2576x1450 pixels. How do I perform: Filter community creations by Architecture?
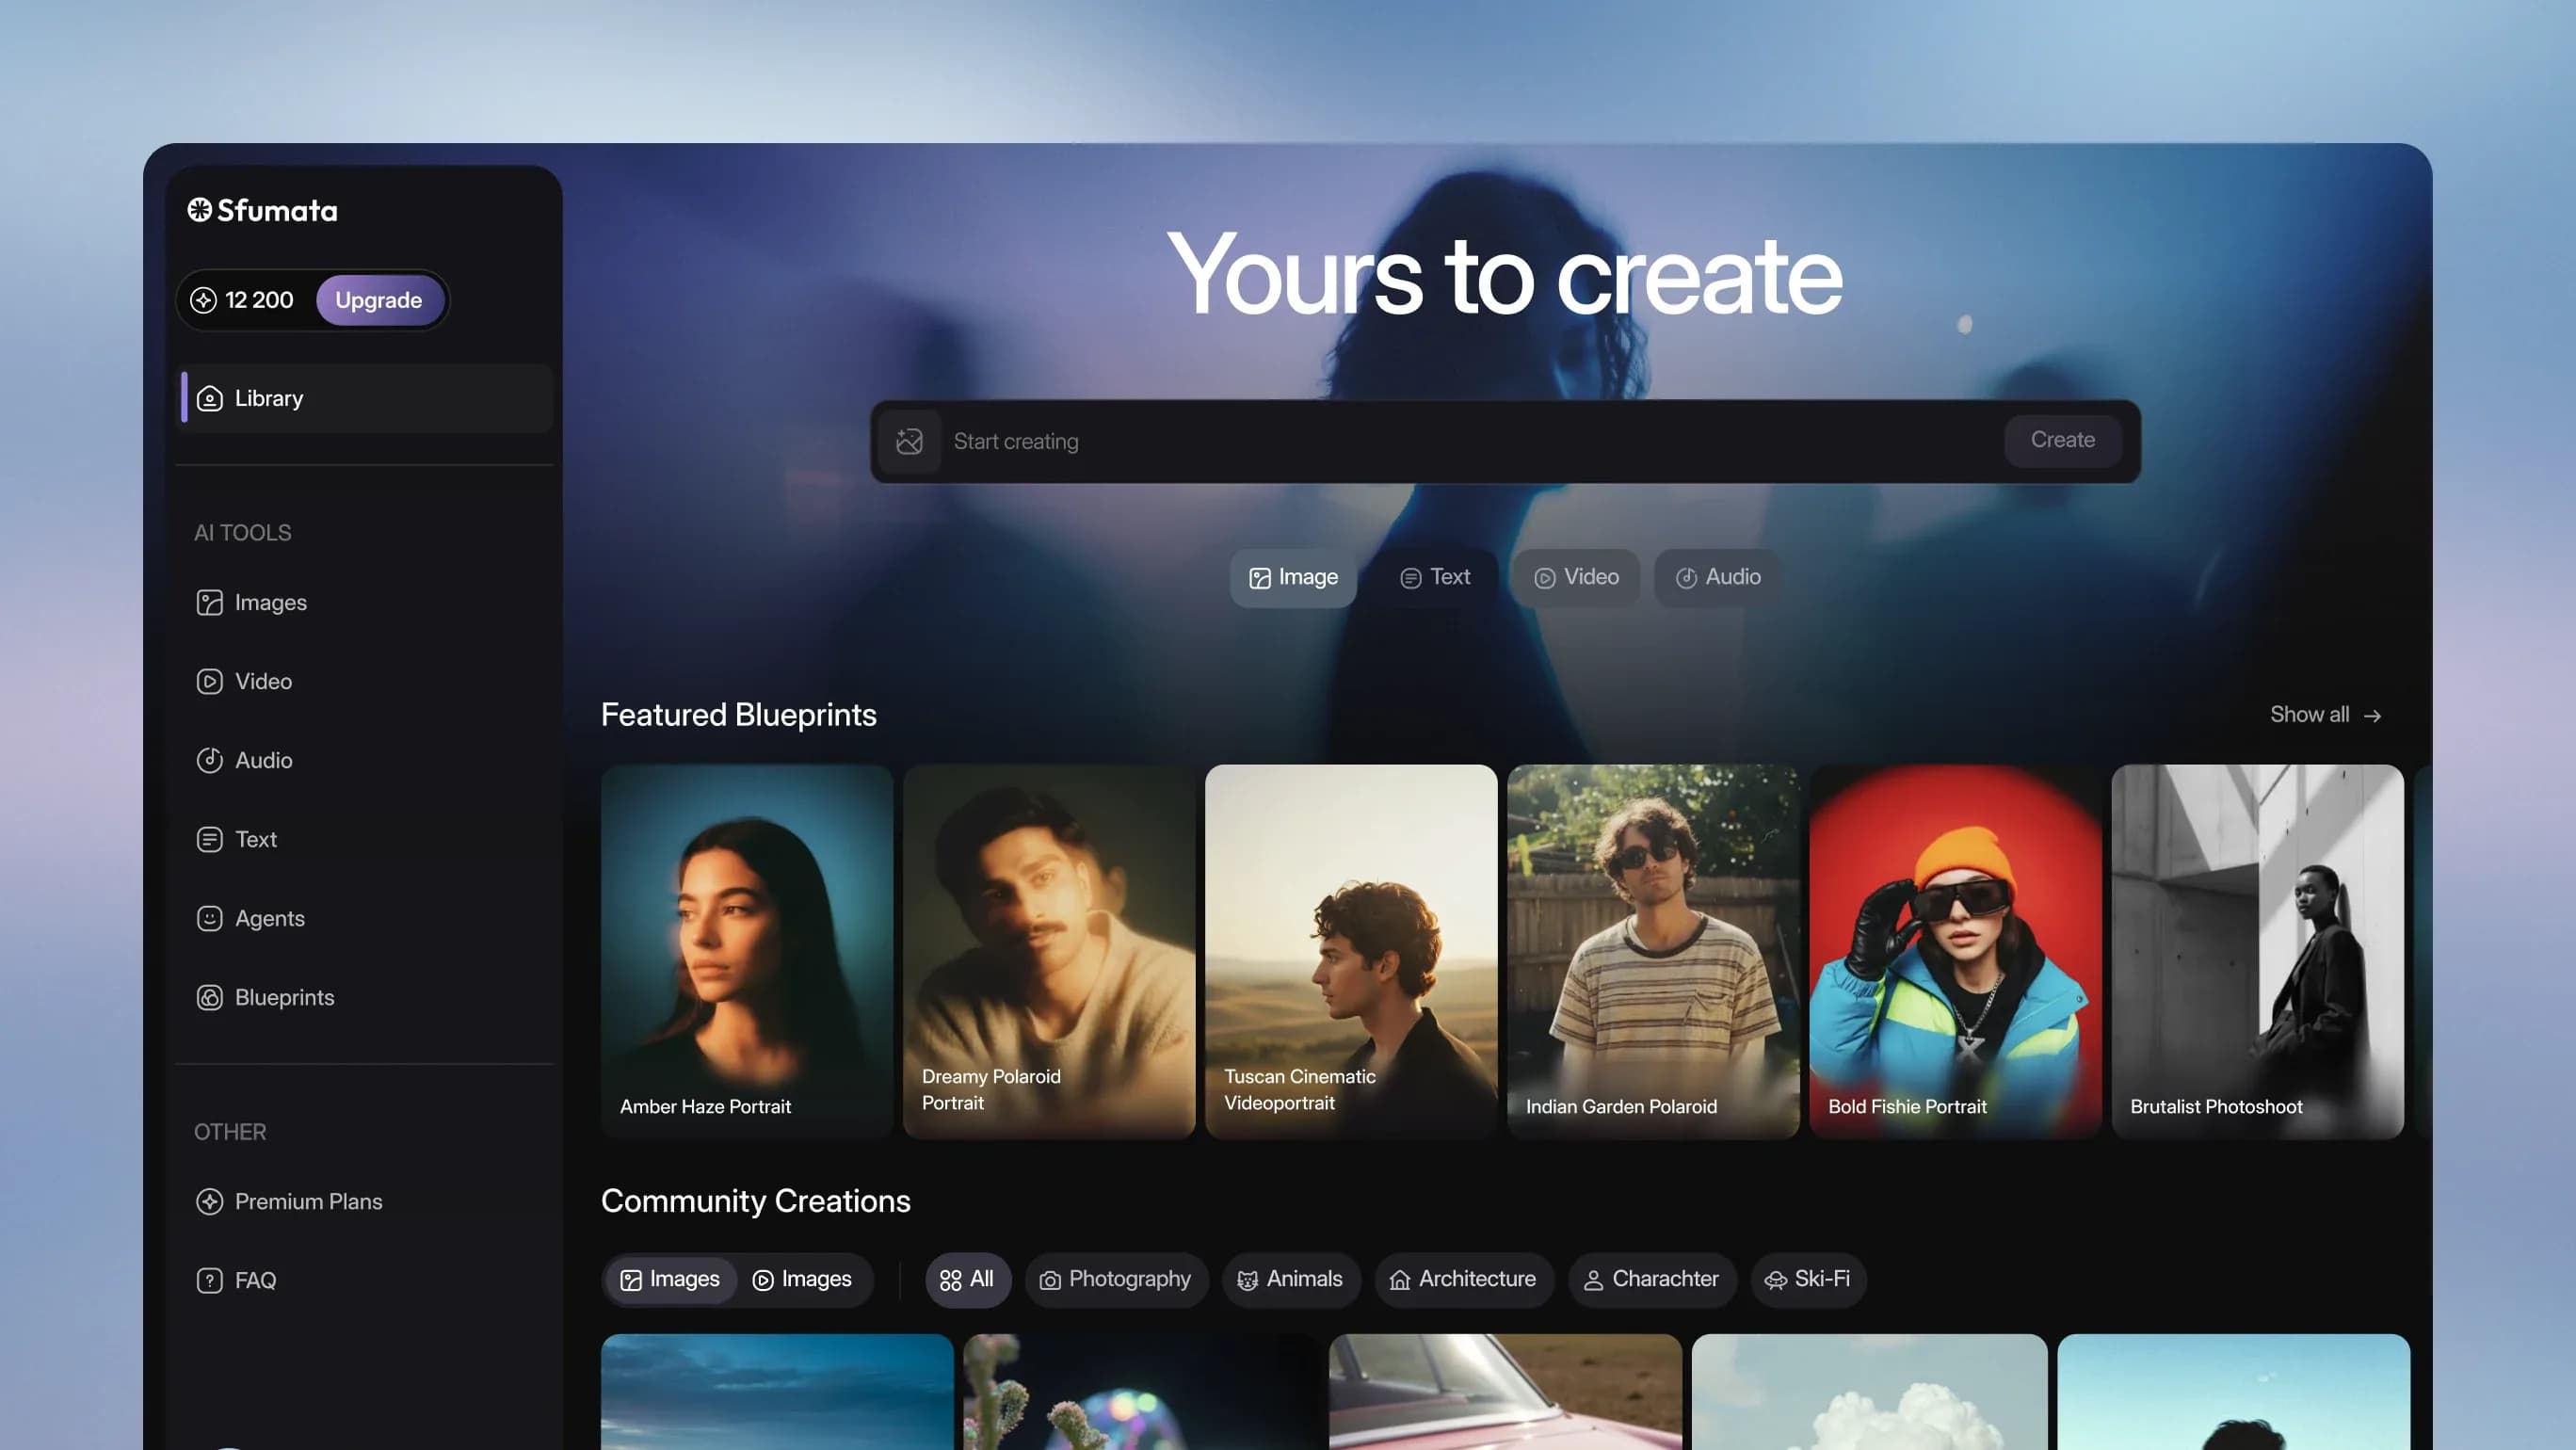click(x=1464, y=1279)
